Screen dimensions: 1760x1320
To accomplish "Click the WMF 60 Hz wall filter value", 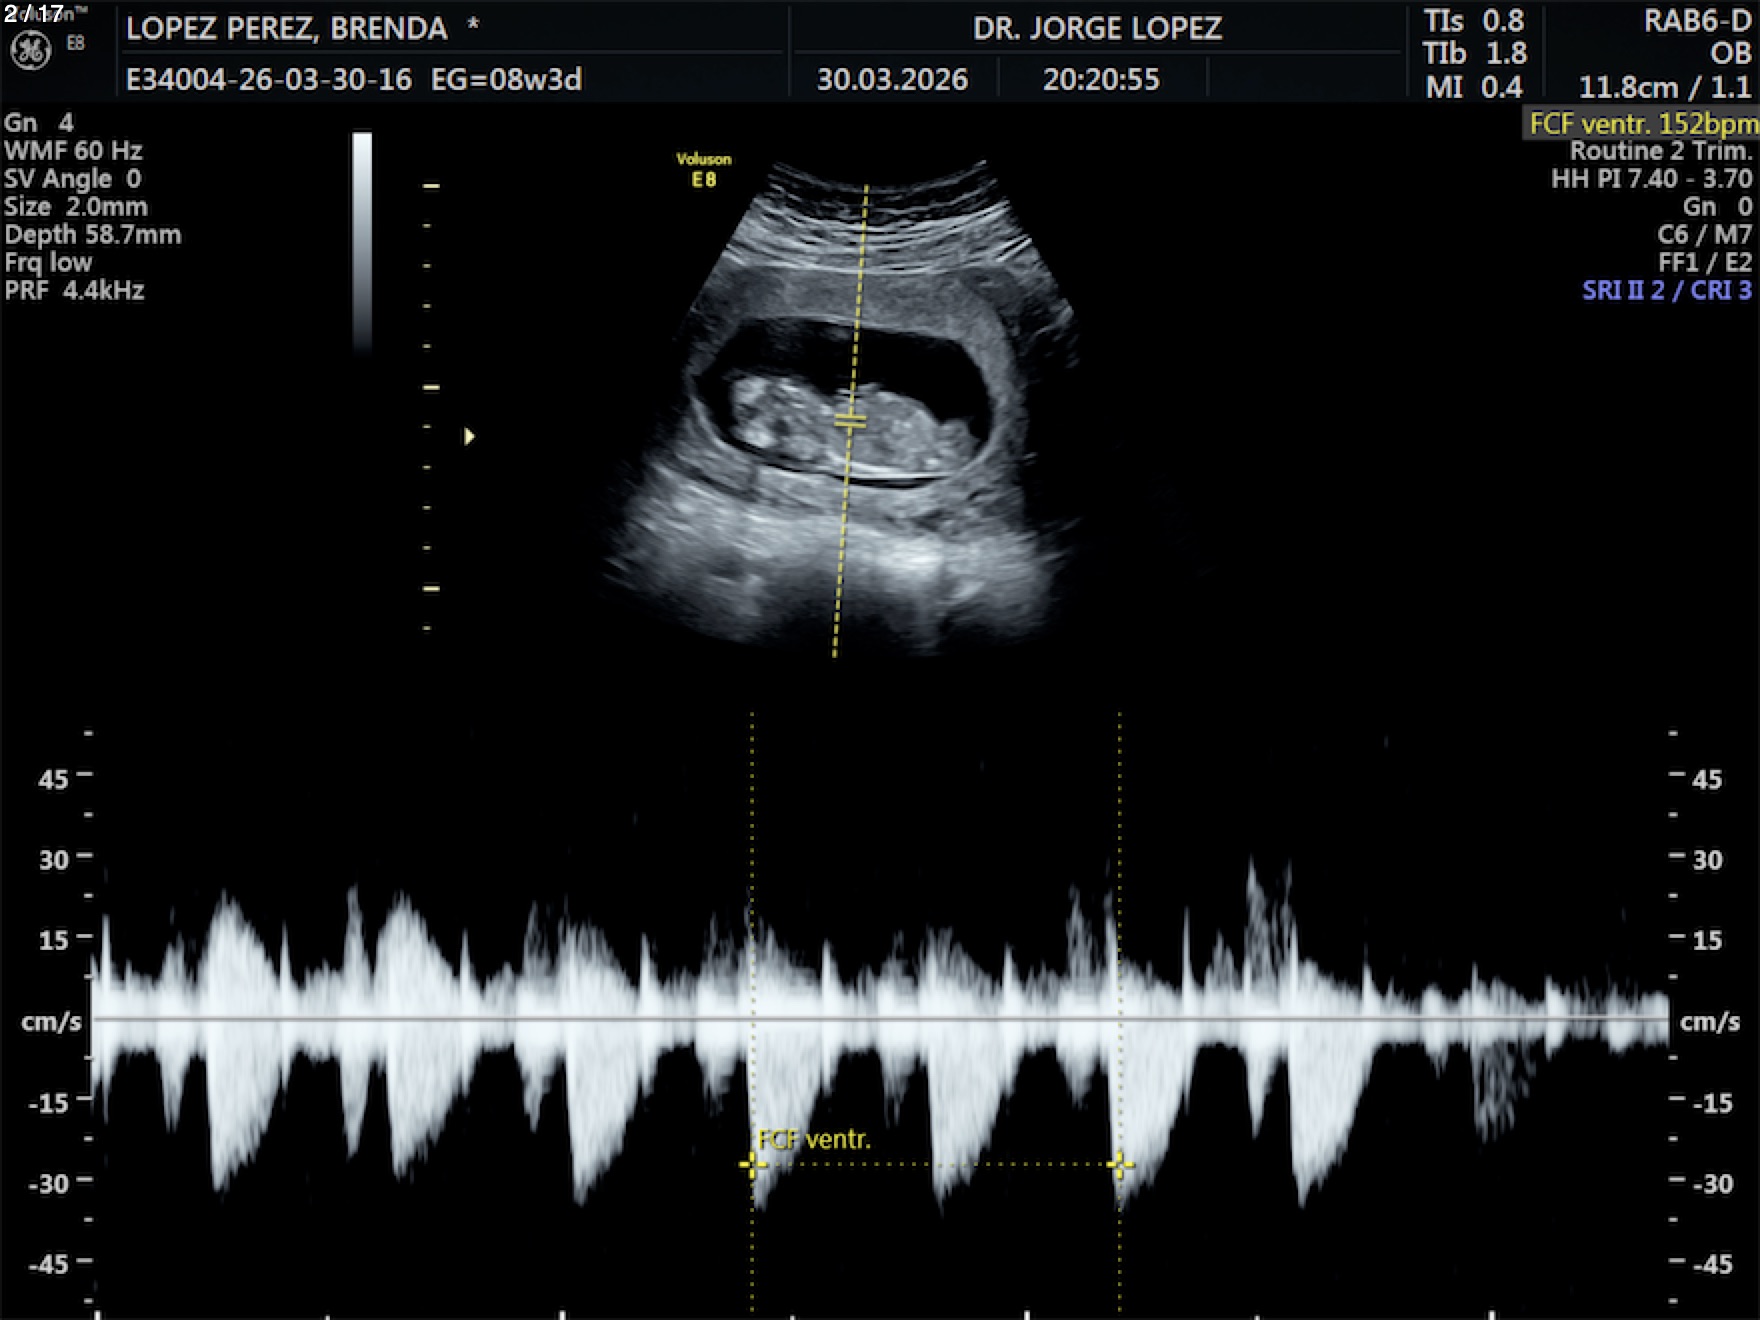I will click(x=73, y=151).
